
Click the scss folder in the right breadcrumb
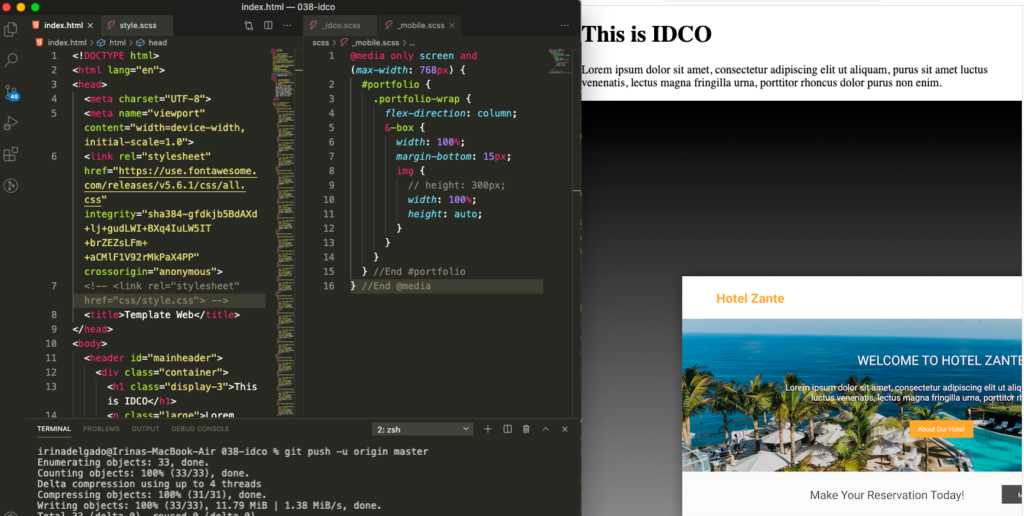tap(321, 42)
